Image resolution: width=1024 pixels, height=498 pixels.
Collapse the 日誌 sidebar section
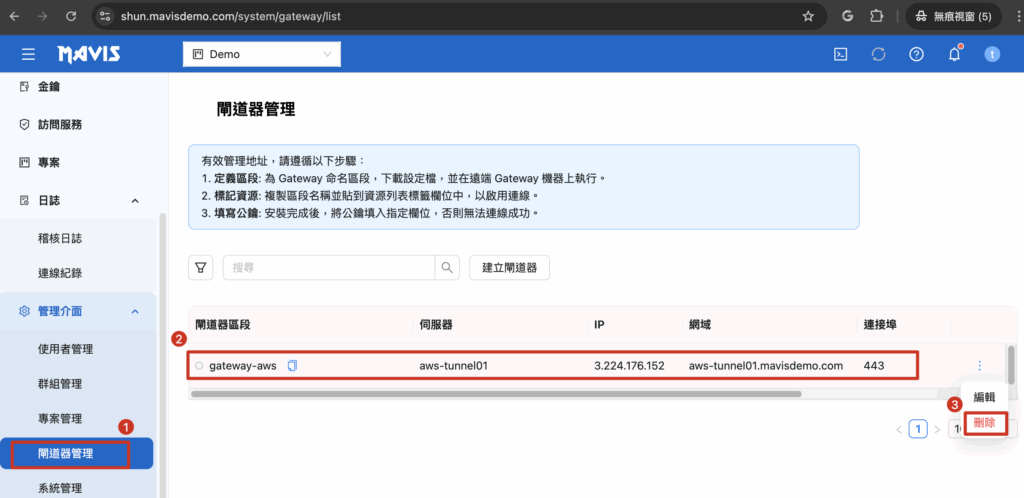(135, 201)
